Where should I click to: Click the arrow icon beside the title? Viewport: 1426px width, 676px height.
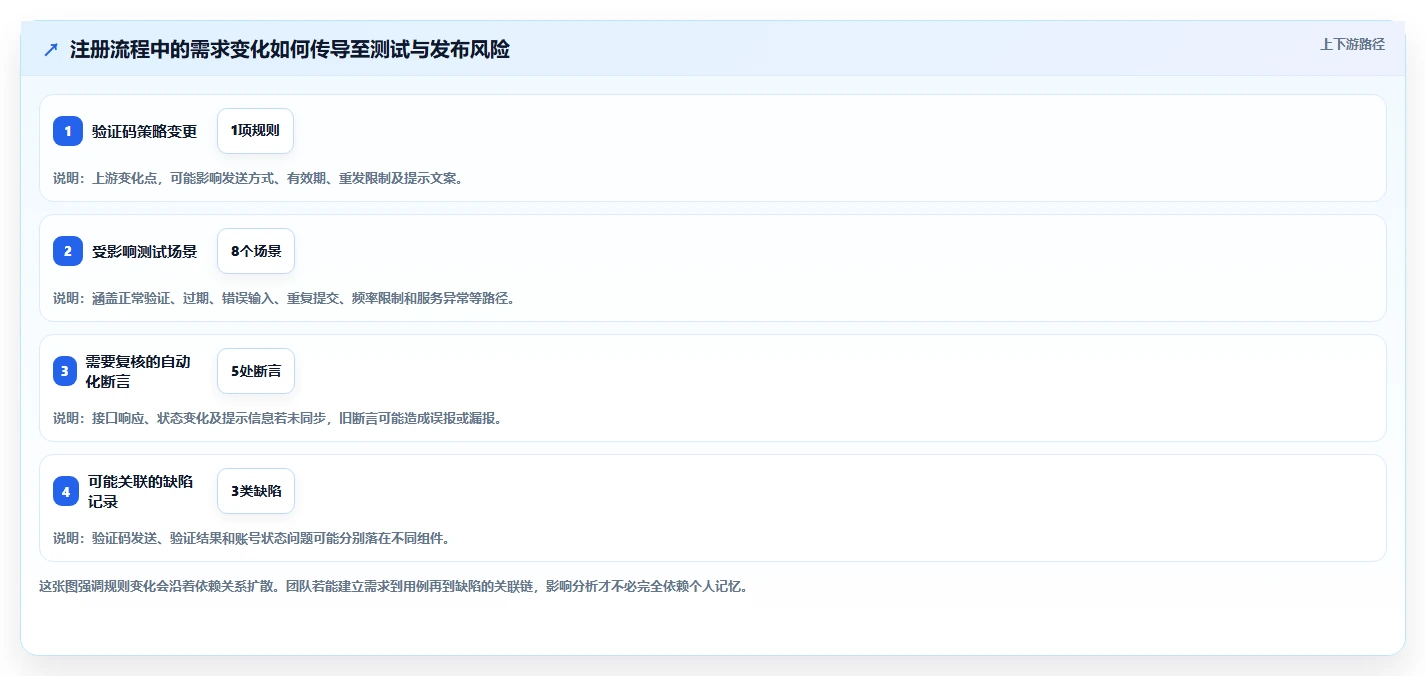(x=51, y=50)
